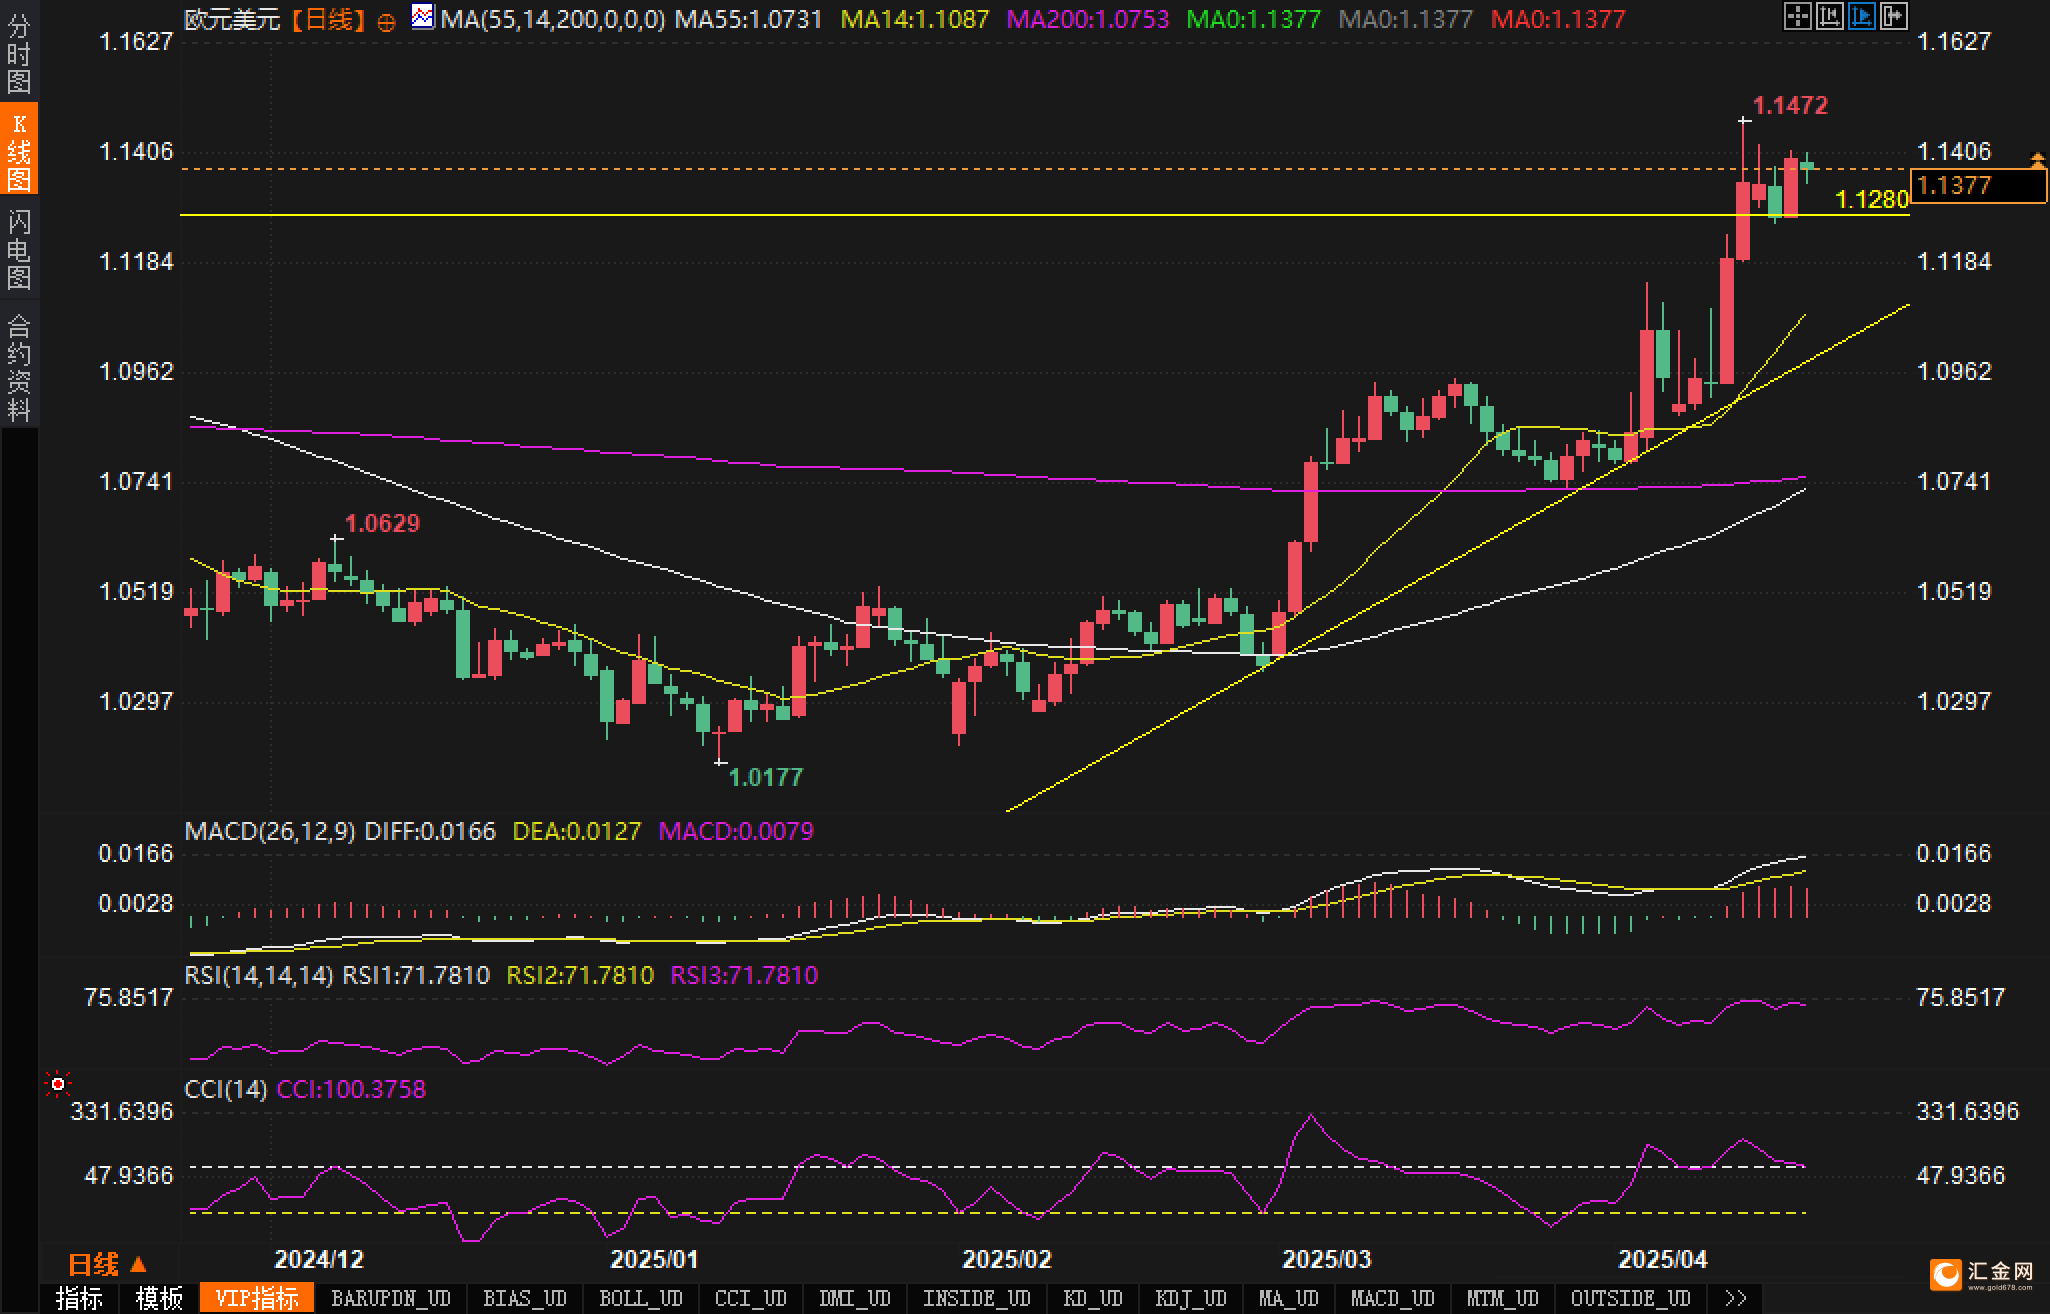Open the 闪电图 side tab

coord(19,249)
